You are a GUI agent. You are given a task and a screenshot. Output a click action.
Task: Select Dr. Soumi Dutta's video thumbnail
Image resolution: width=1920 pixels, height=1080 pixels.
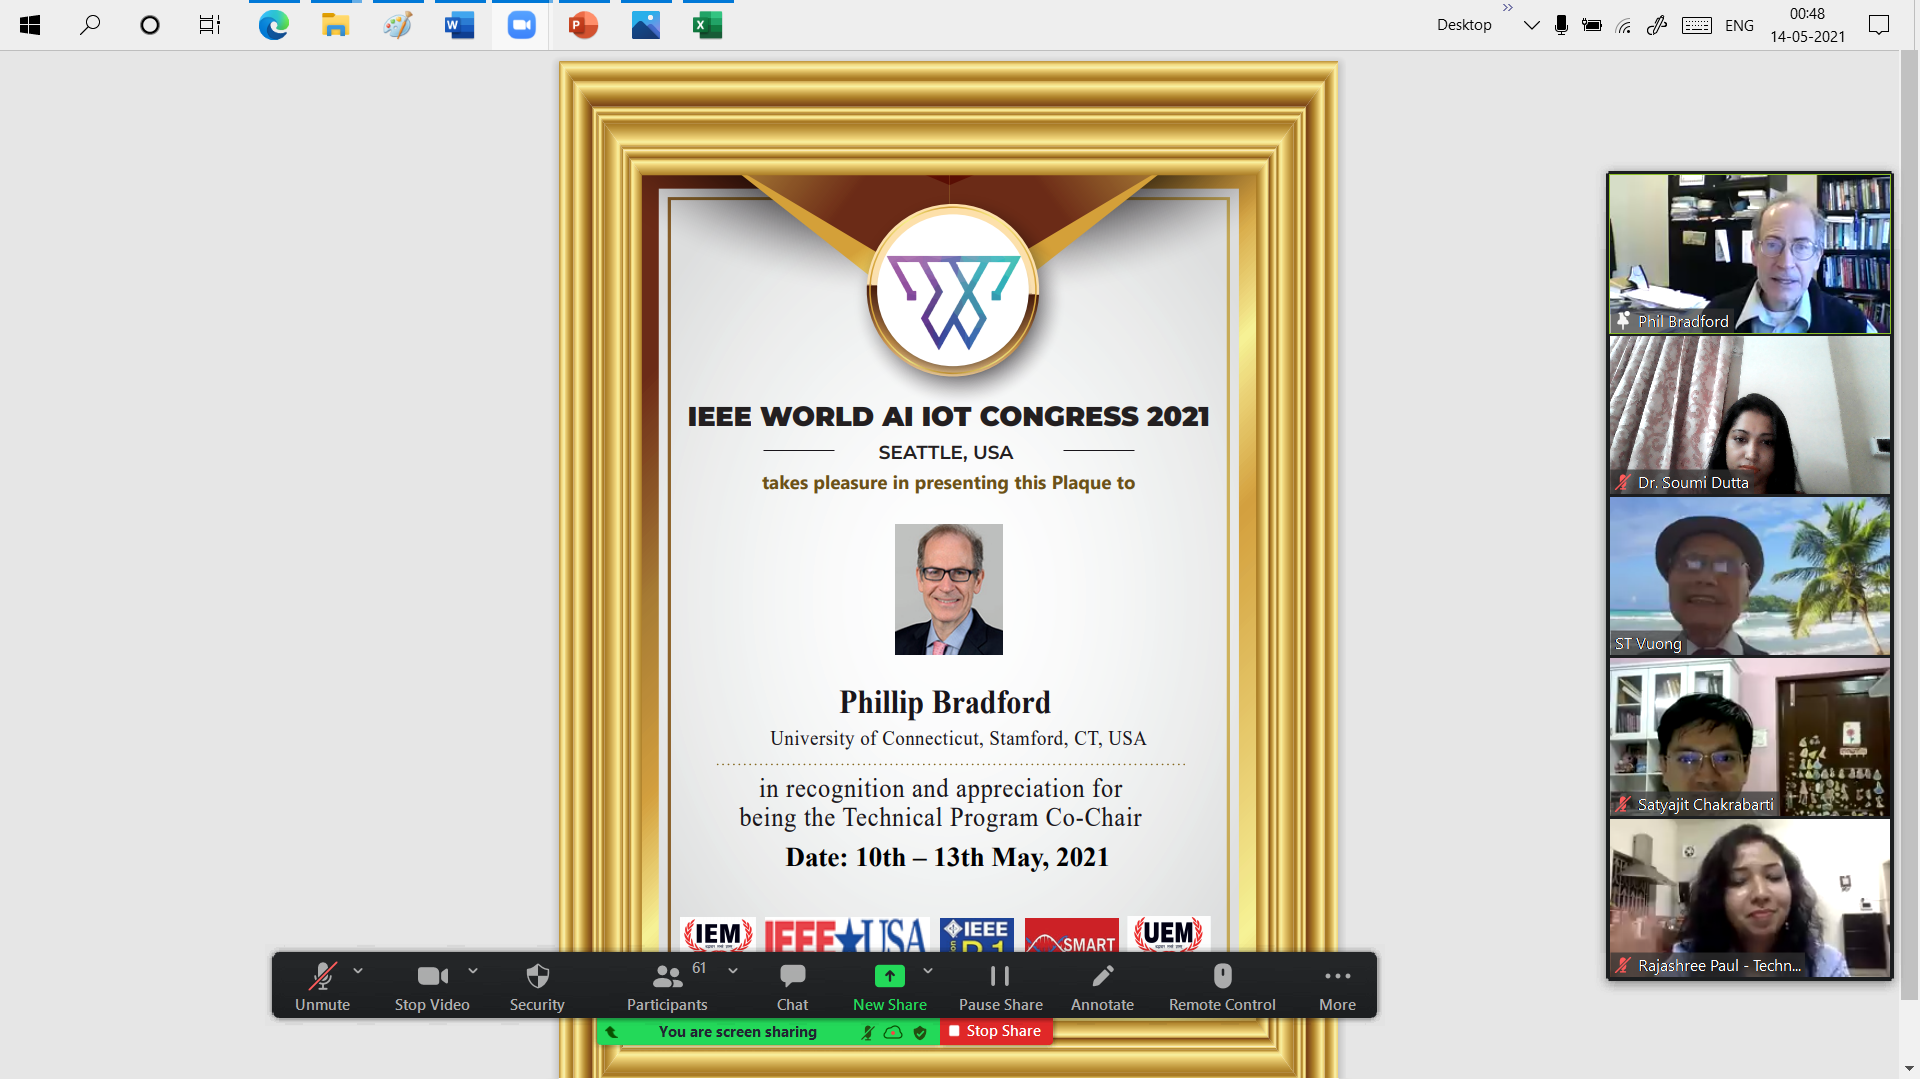coord(1749,415)
